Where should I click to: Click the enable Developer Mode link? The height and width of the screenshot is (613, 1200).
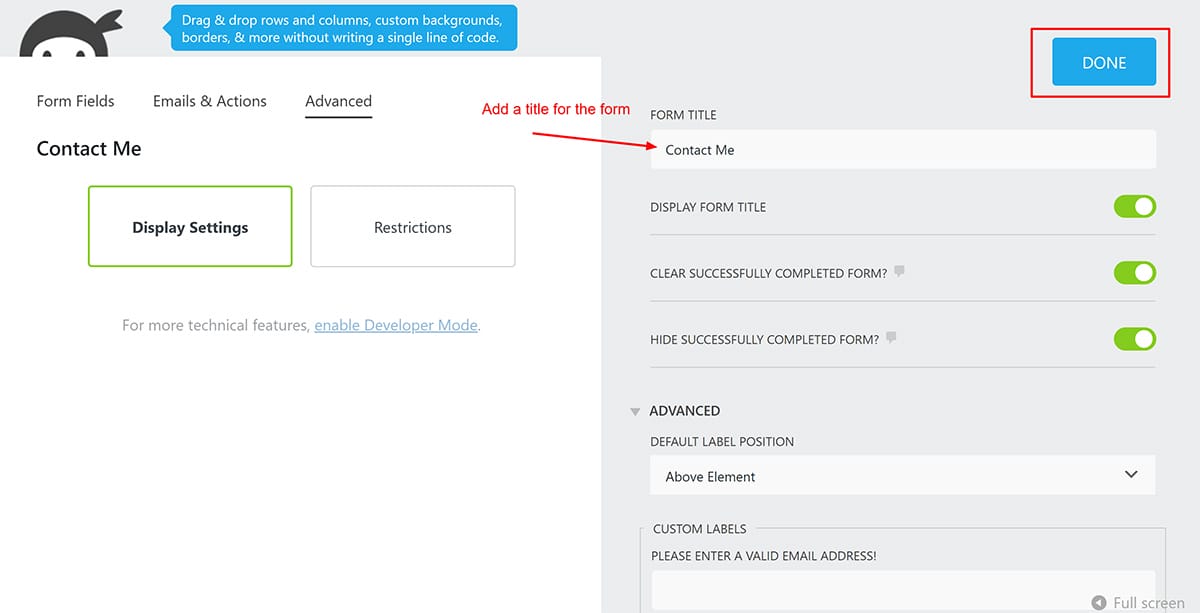396,325
